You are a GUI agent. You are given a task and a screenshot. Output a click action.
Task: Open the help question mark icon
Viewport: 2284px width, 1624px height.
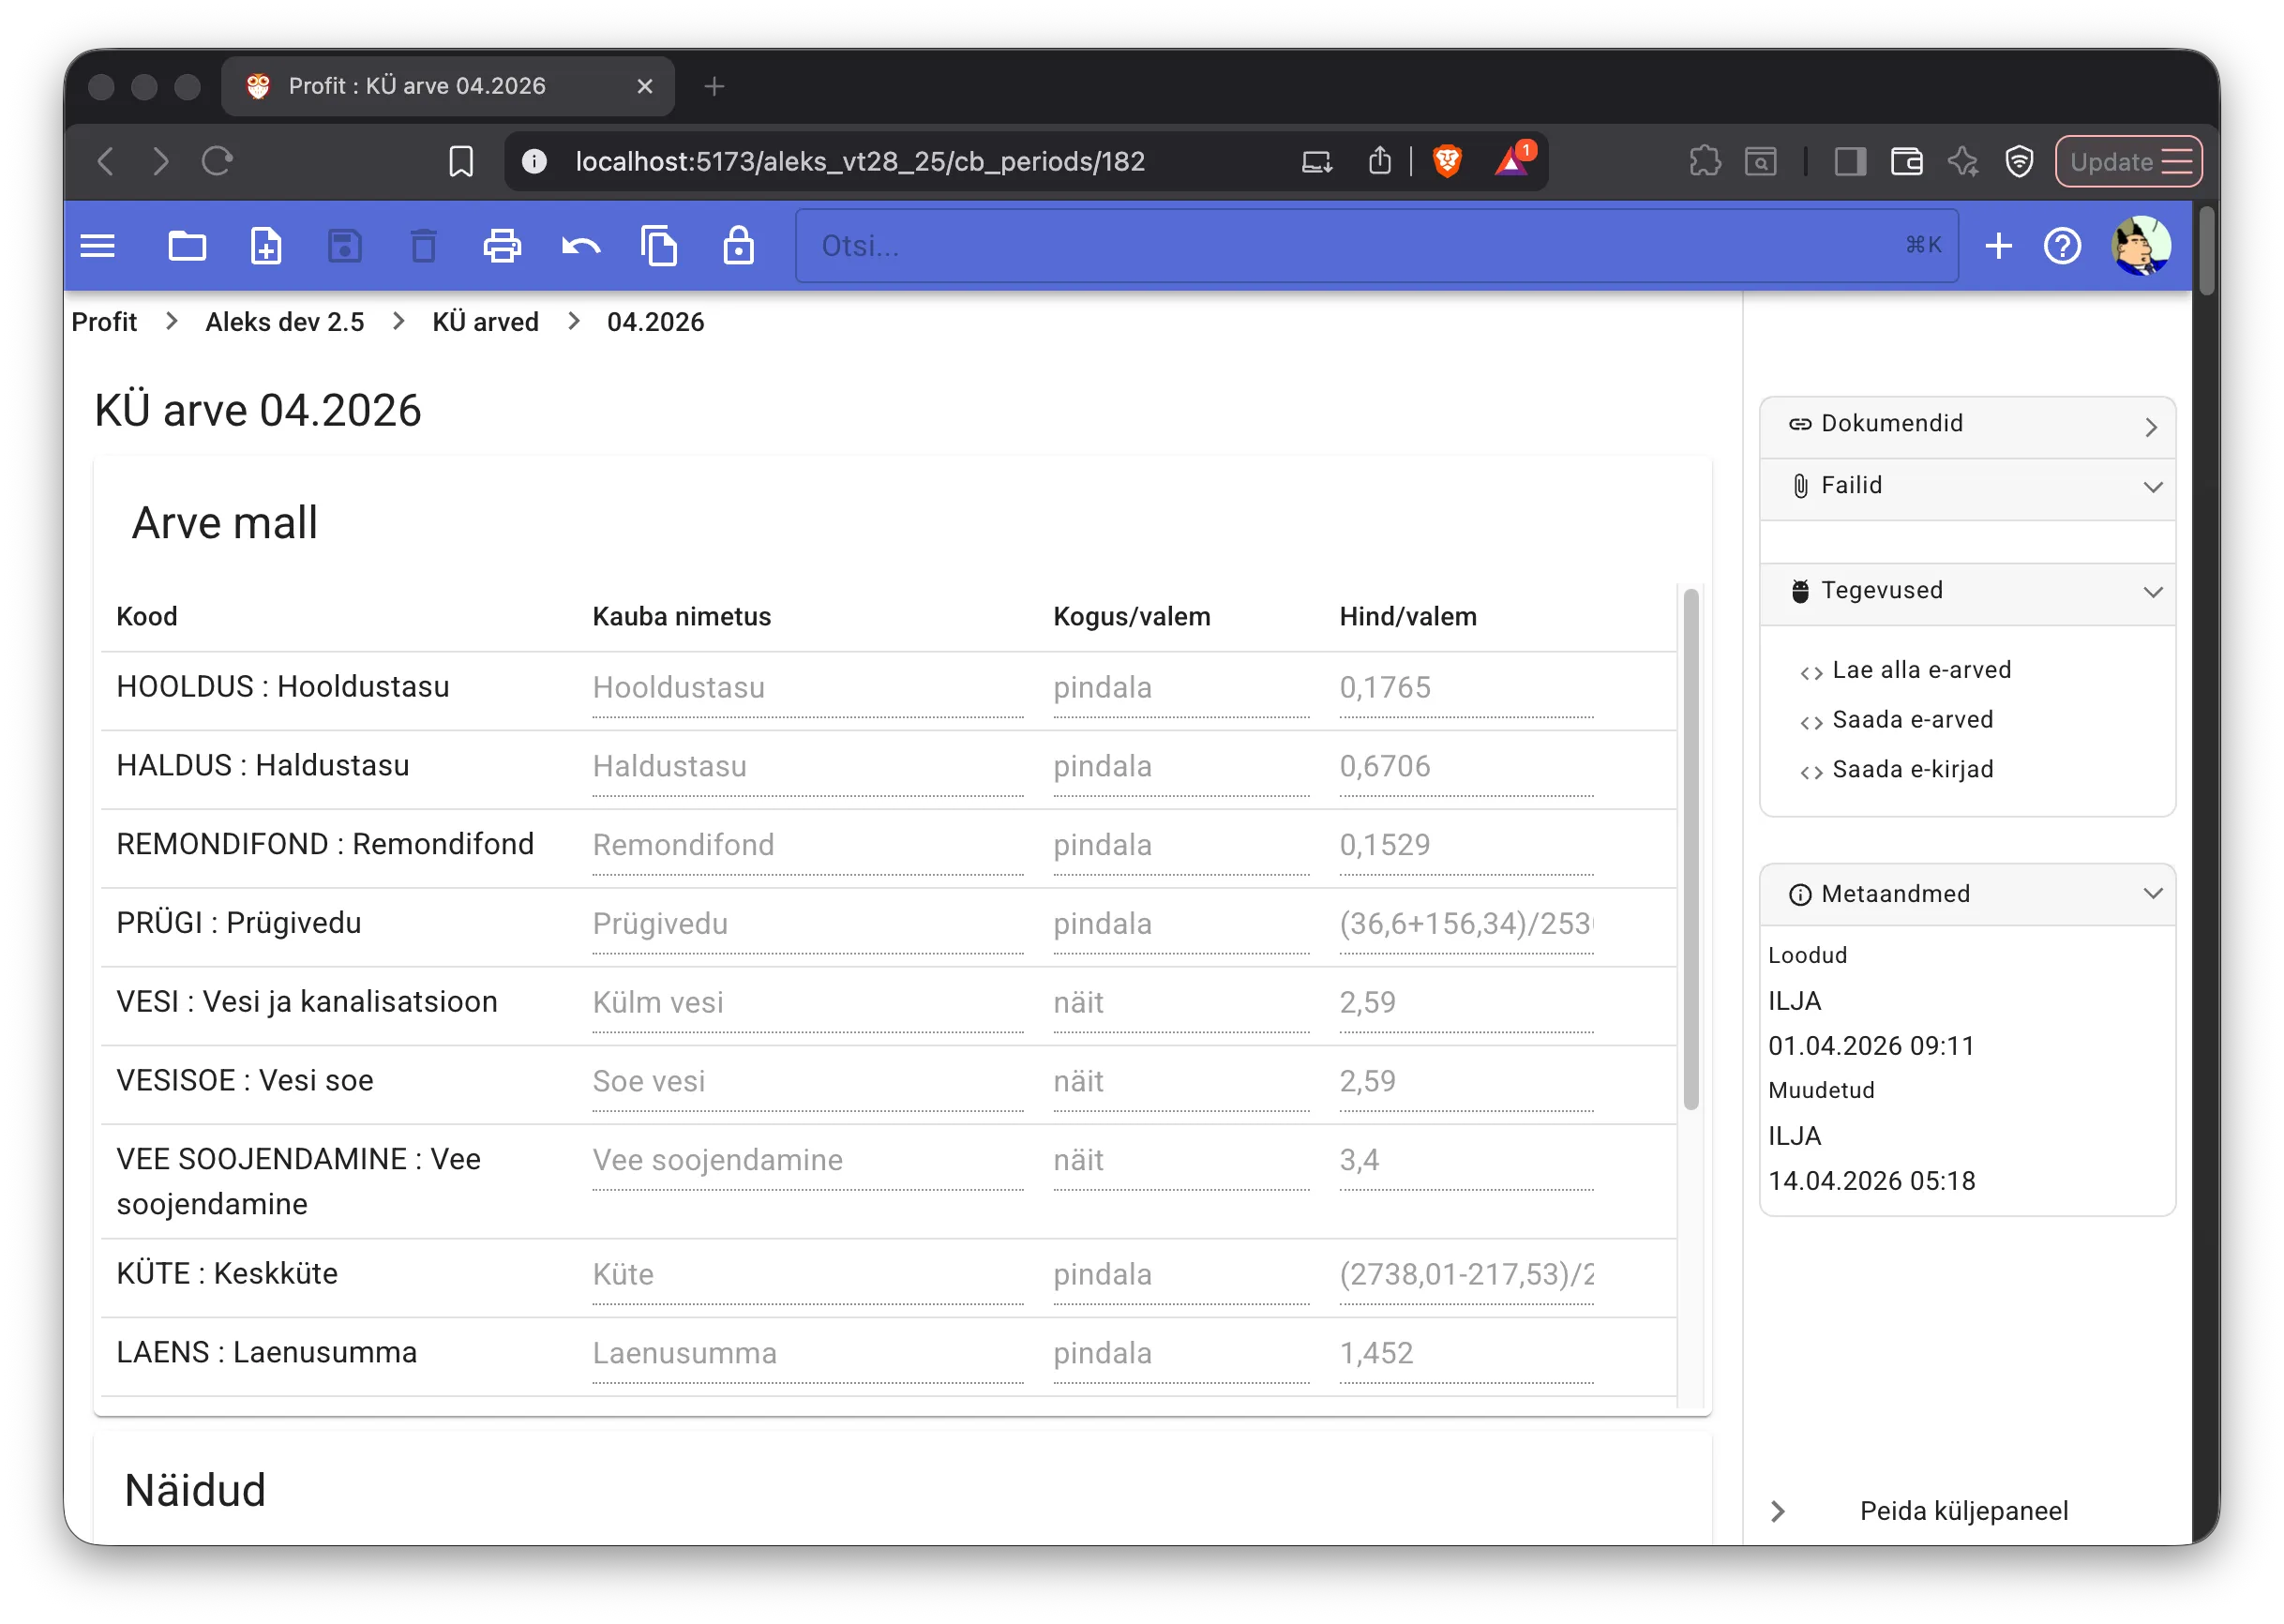[x=2063, y=246]
